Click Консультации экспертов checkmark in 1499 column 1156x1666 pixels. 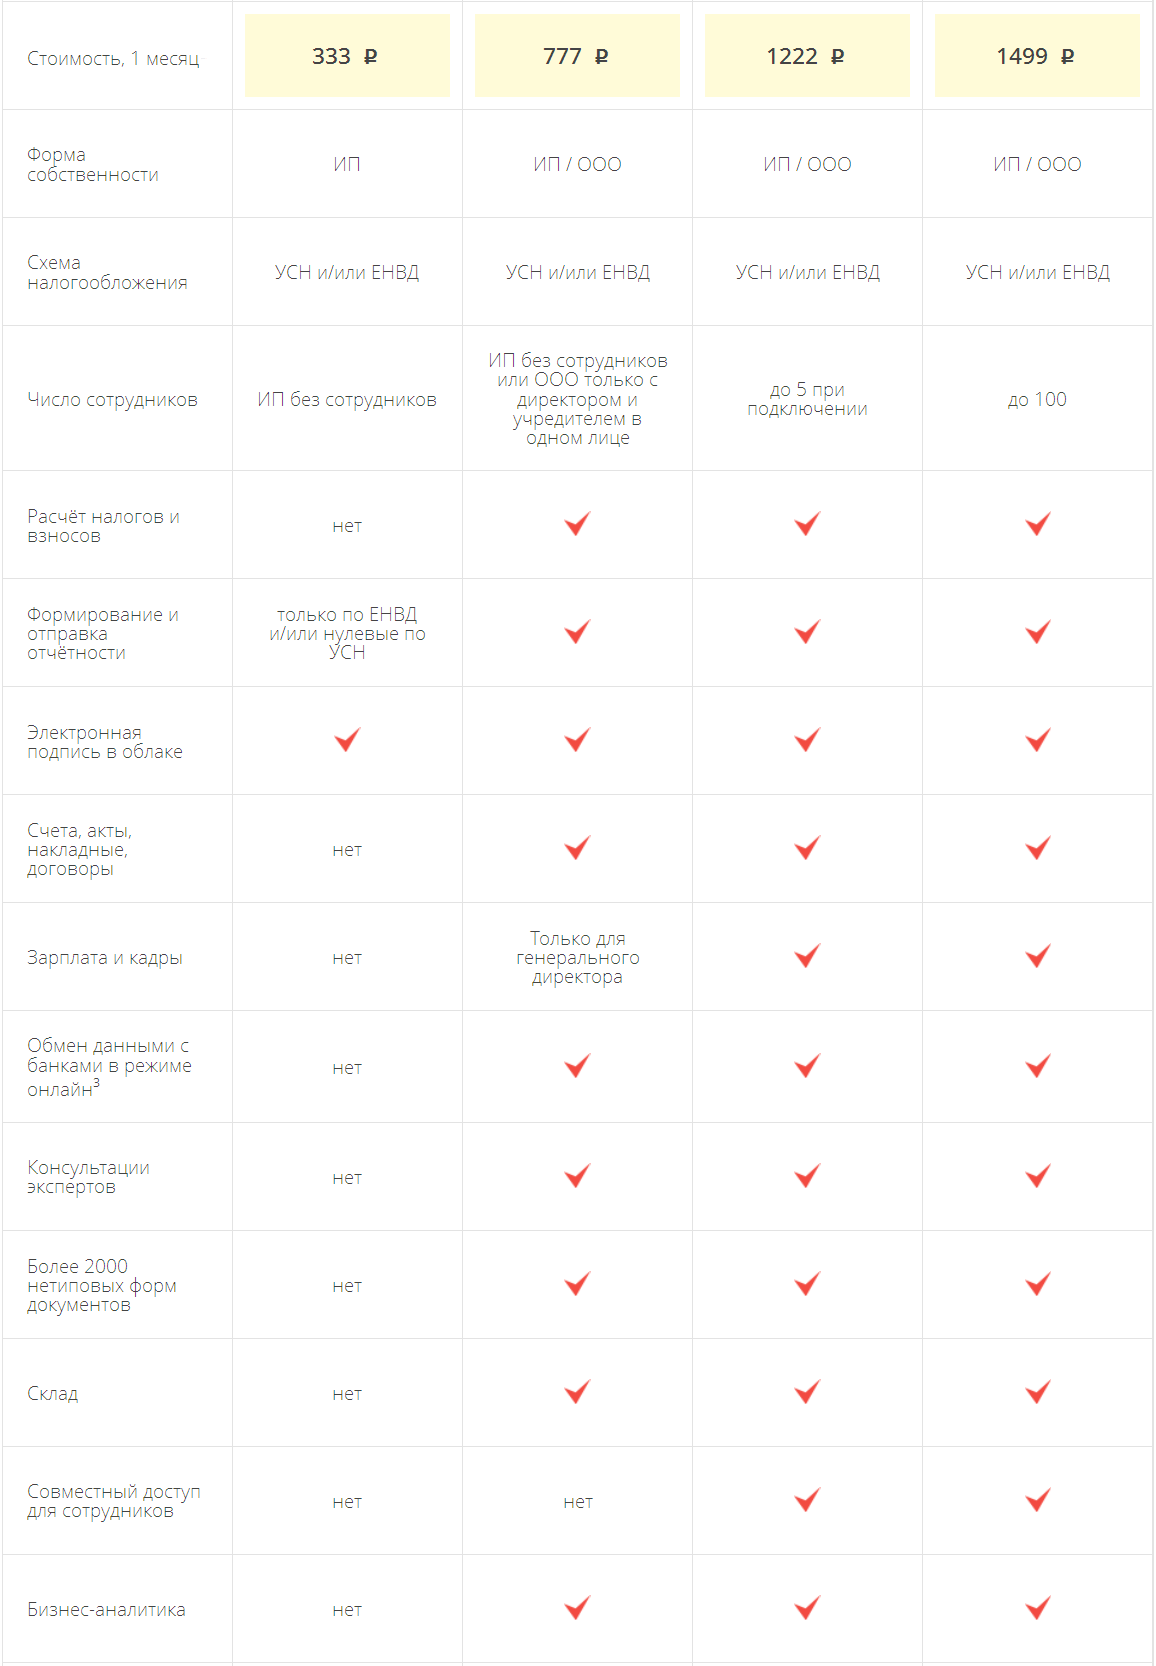(x=1037, y=1176)
